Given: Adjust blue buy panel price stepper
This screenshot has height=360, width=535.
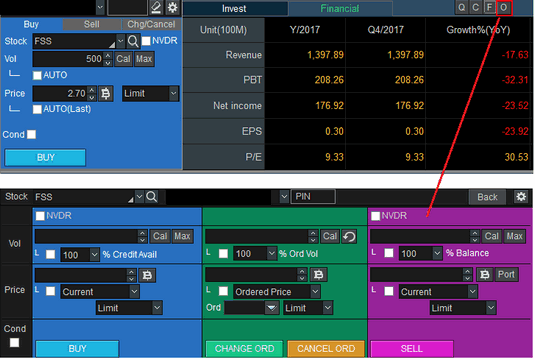Looking at the screenshot, I should pos(131,275).
